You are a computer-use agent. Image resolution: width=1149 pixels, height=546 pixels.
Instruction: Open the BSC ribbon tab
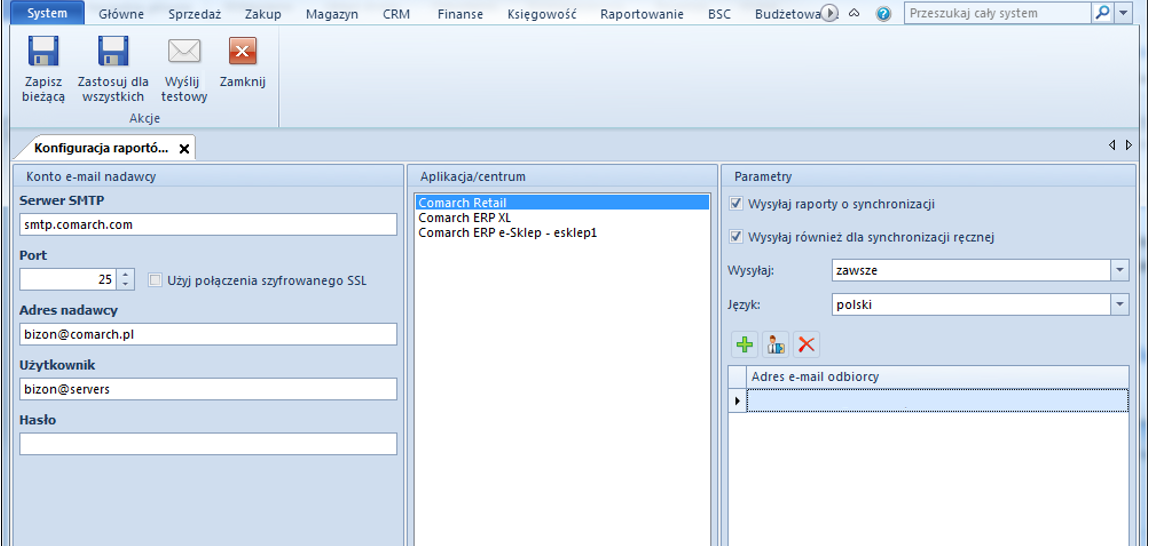click(720, 14)
